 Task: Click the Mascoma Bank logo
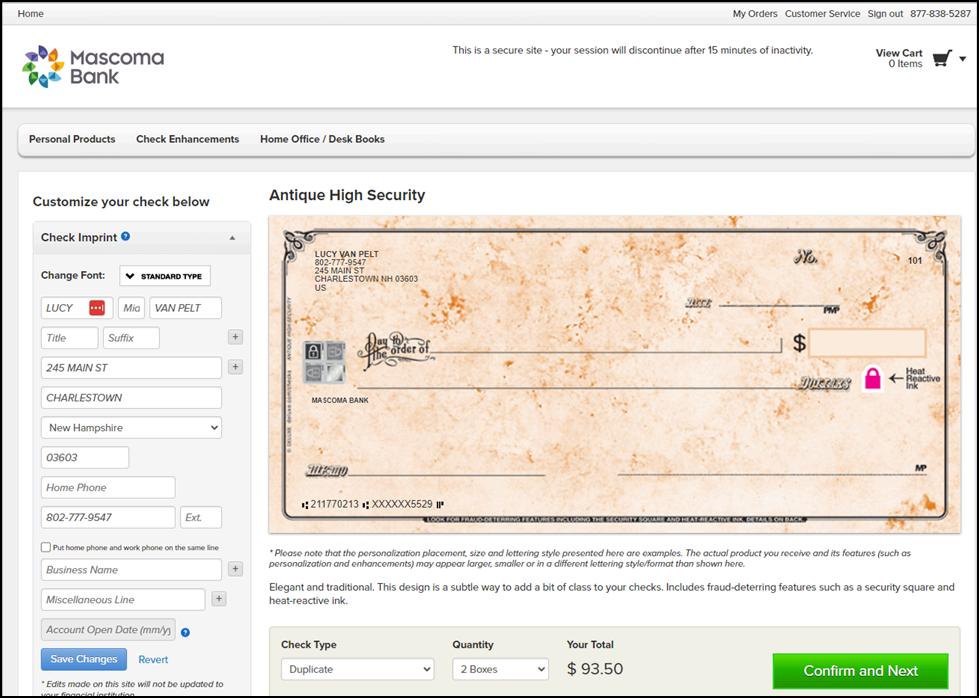tap(93, 66)
